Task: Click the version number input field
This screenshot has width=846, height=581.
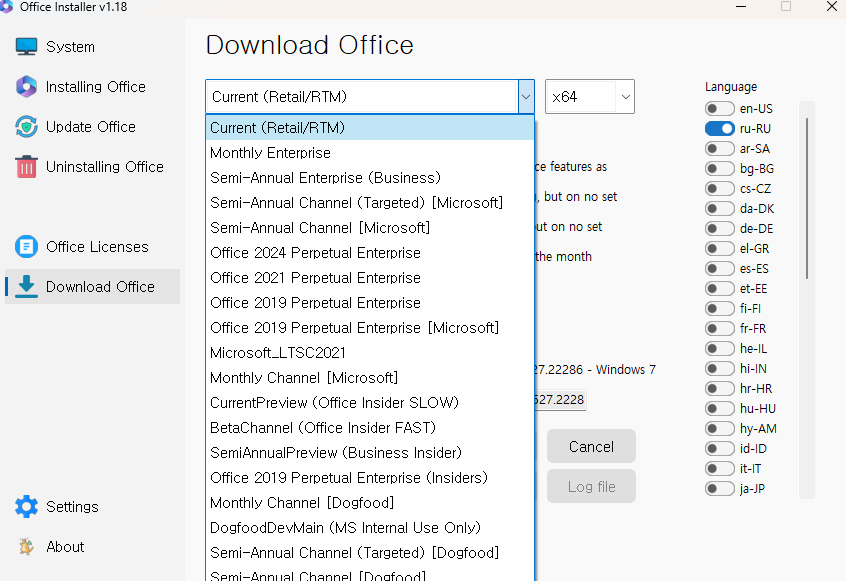Action: pos(560,400)
